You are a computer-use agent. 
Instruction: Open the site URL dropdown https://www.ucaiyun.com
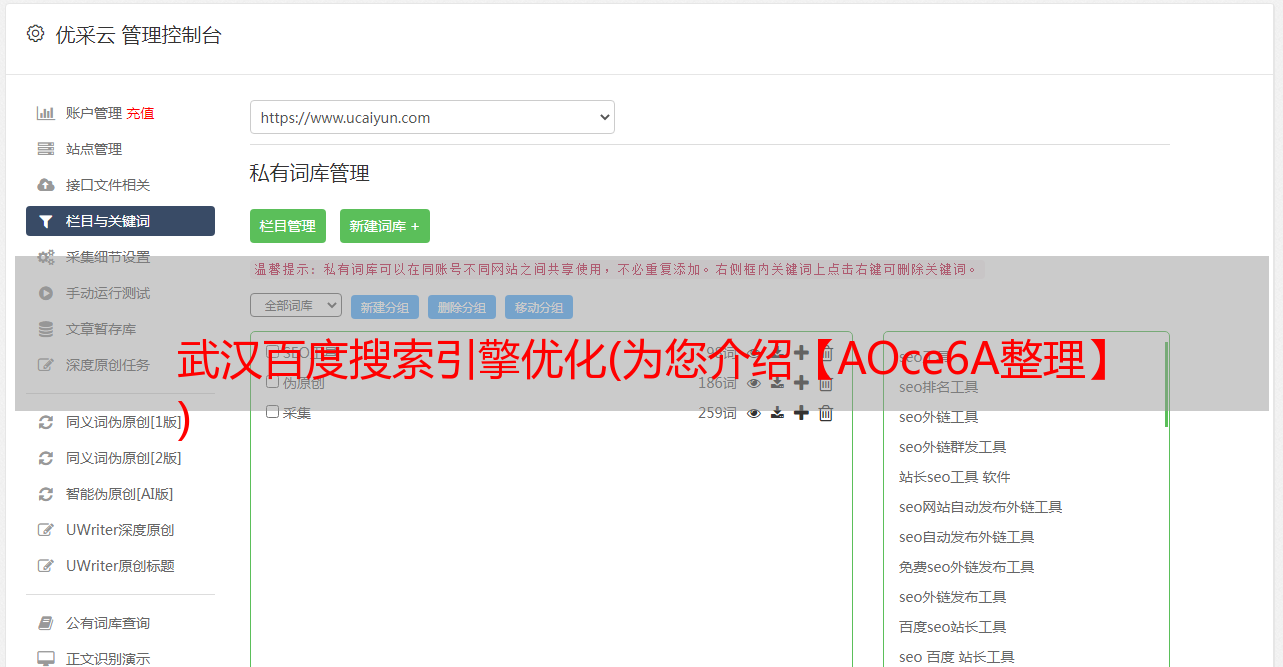[x=432, y=117]
